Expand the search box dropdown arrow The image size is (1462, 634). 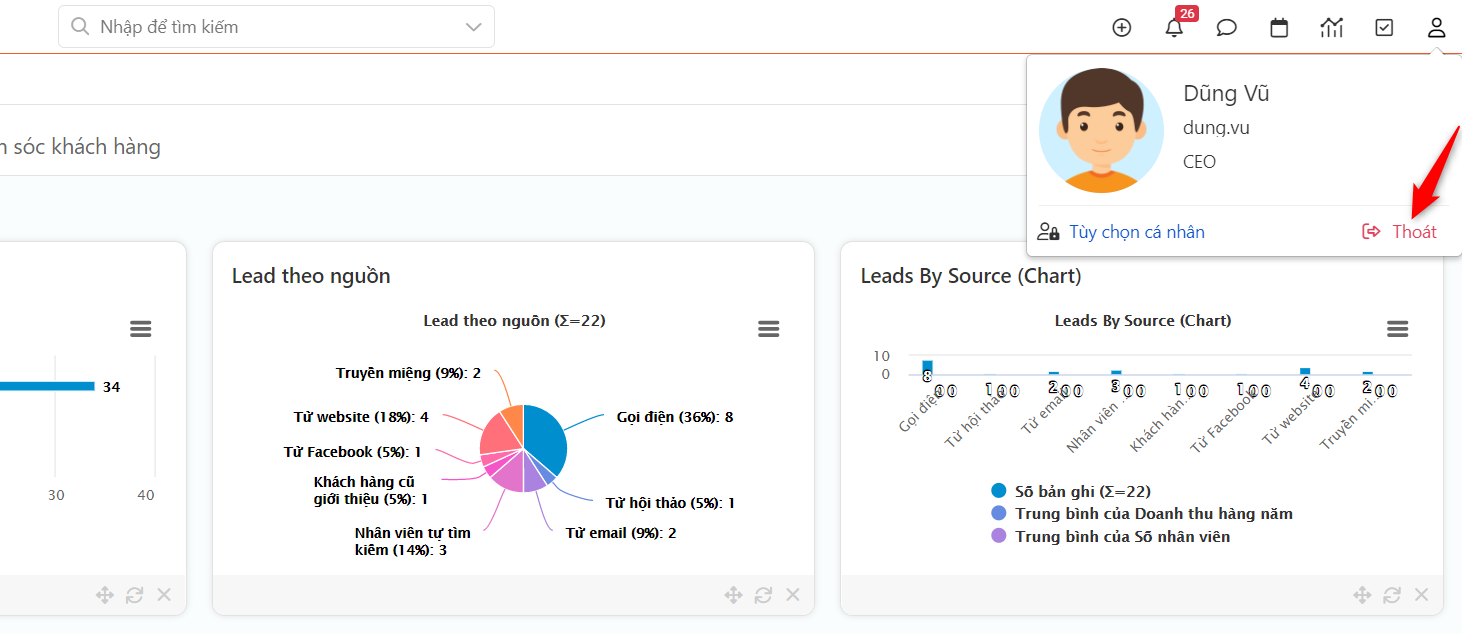pyautogui.click(x=474, y=27)
